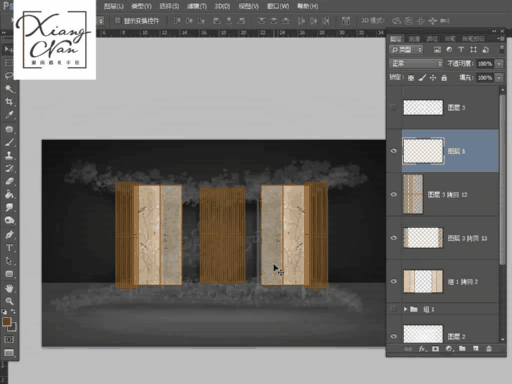The image size is (512, 384).
Task: Filter layers by shape icon
Action: 473,50
